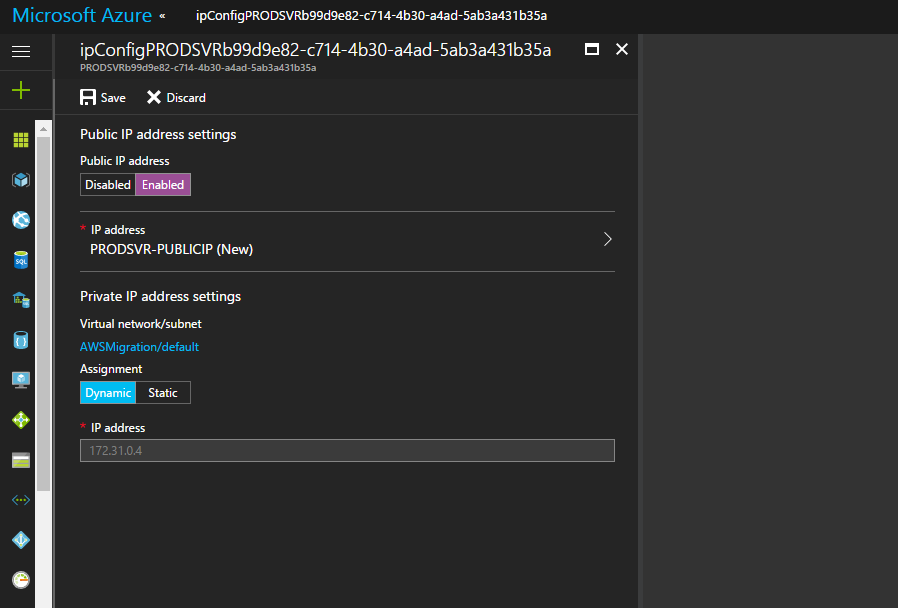
Task: Collapse breadcrumb with double chevron
Action: [162, 16]
